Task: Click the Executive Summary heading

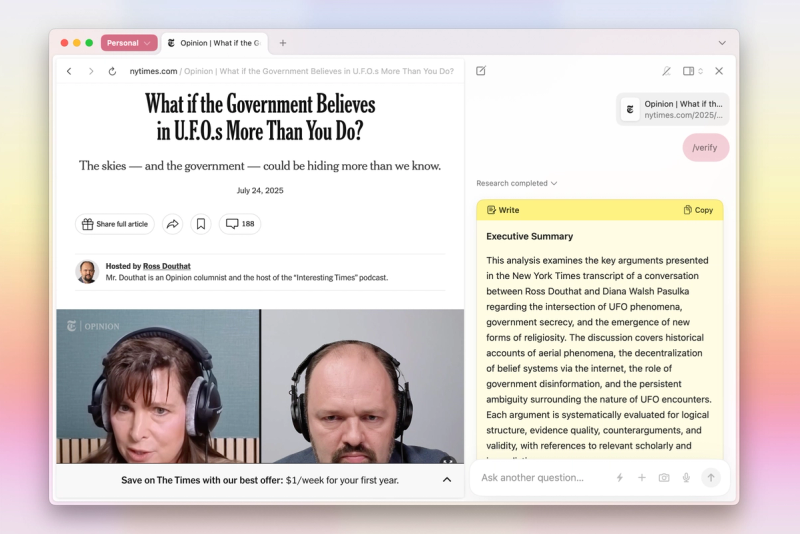Action: (530, 236)
